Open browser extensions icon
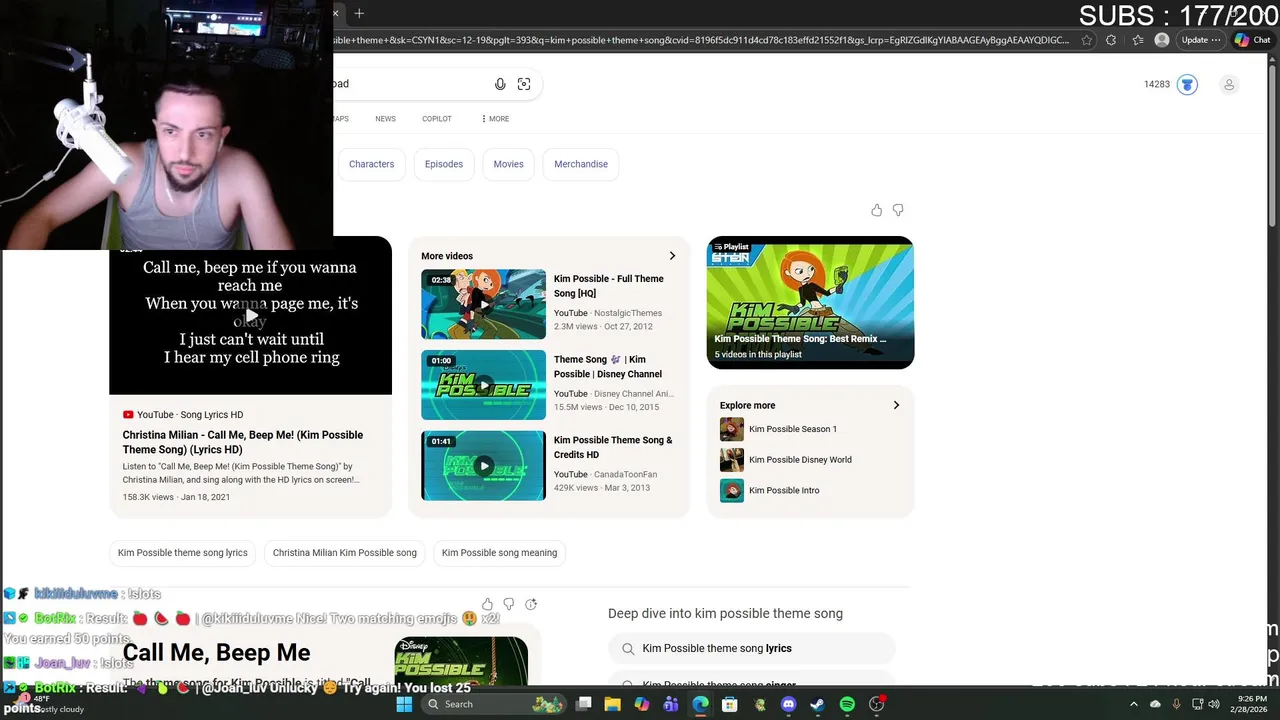 pos(1111,40)
